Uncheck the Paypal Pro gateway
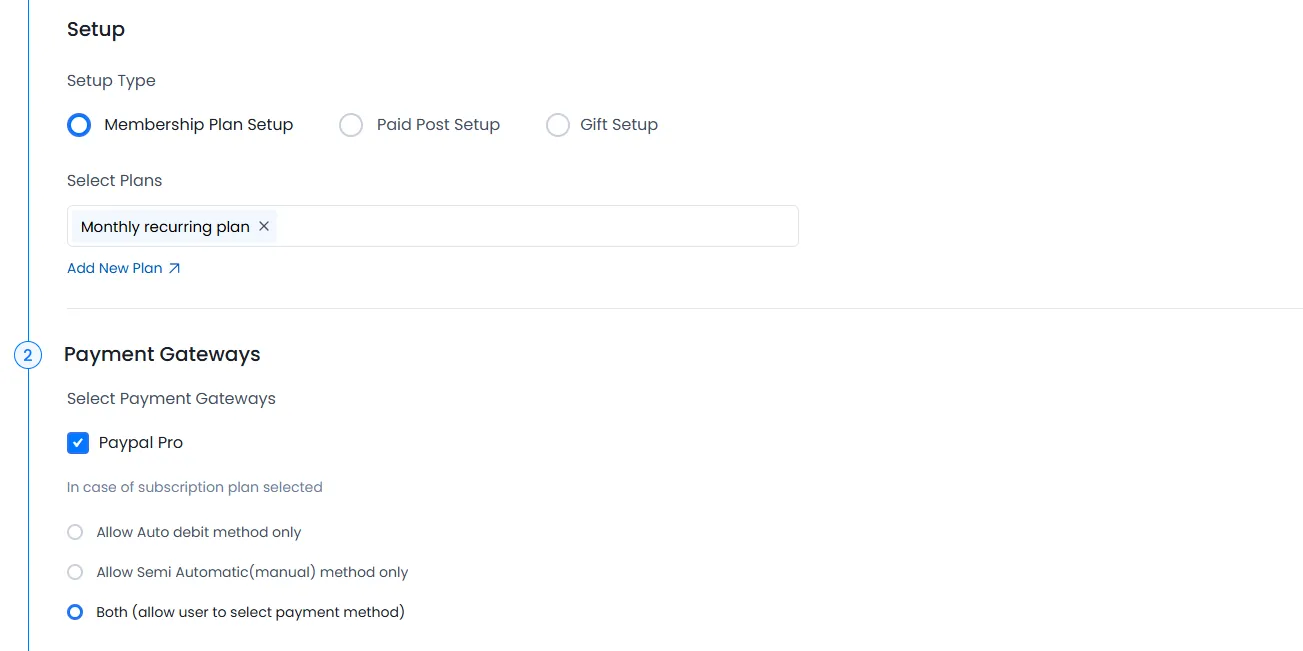 [78, 442]
